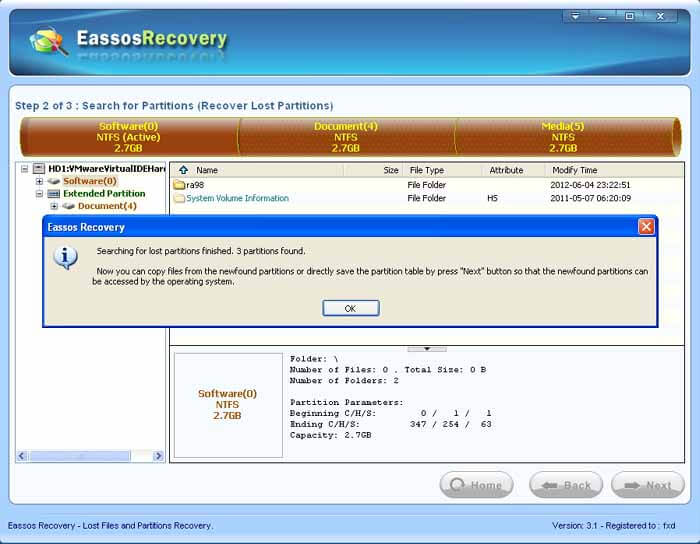
Task: Click the 'Ending C/H/S' line
Action: click(x=391, y=424)
